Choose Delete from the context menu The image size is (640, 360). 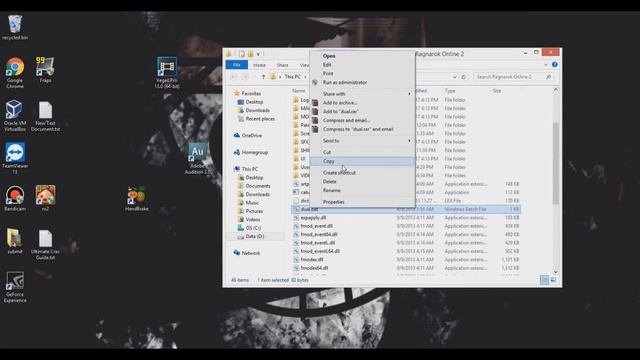[362, 182]
